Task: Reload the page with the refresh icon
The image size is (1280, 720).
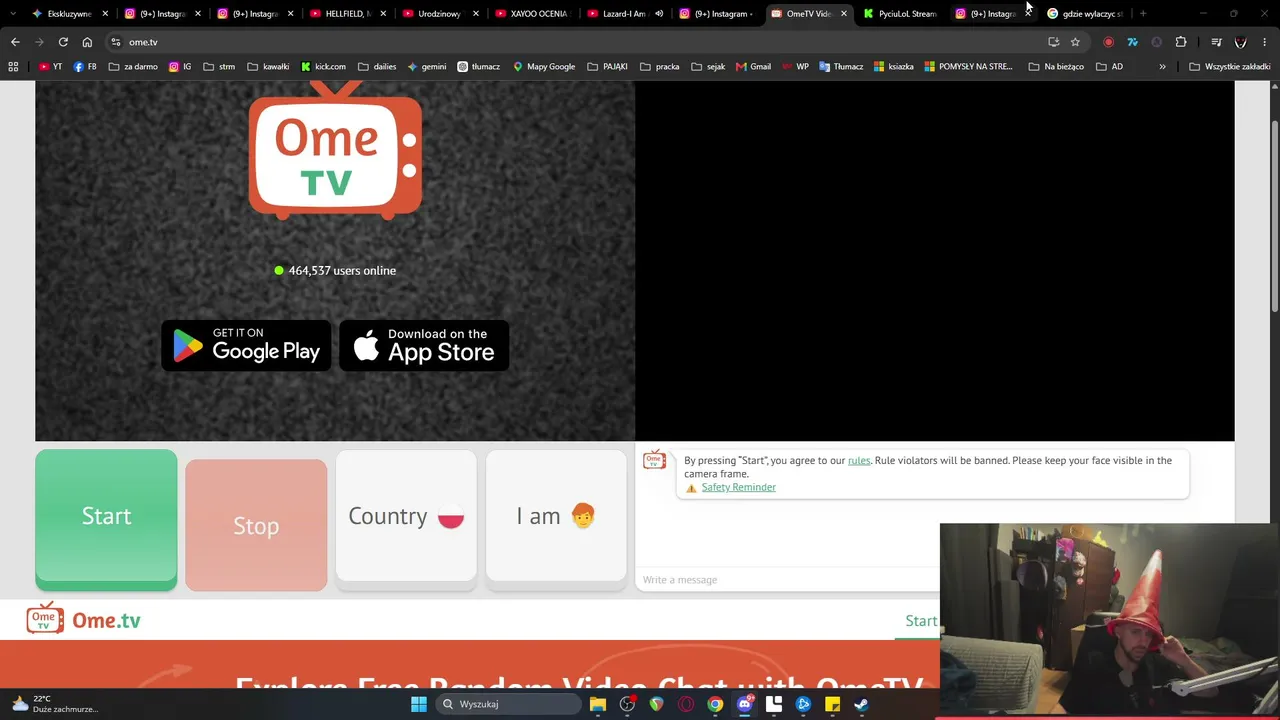Action: (x=63, y=42)
